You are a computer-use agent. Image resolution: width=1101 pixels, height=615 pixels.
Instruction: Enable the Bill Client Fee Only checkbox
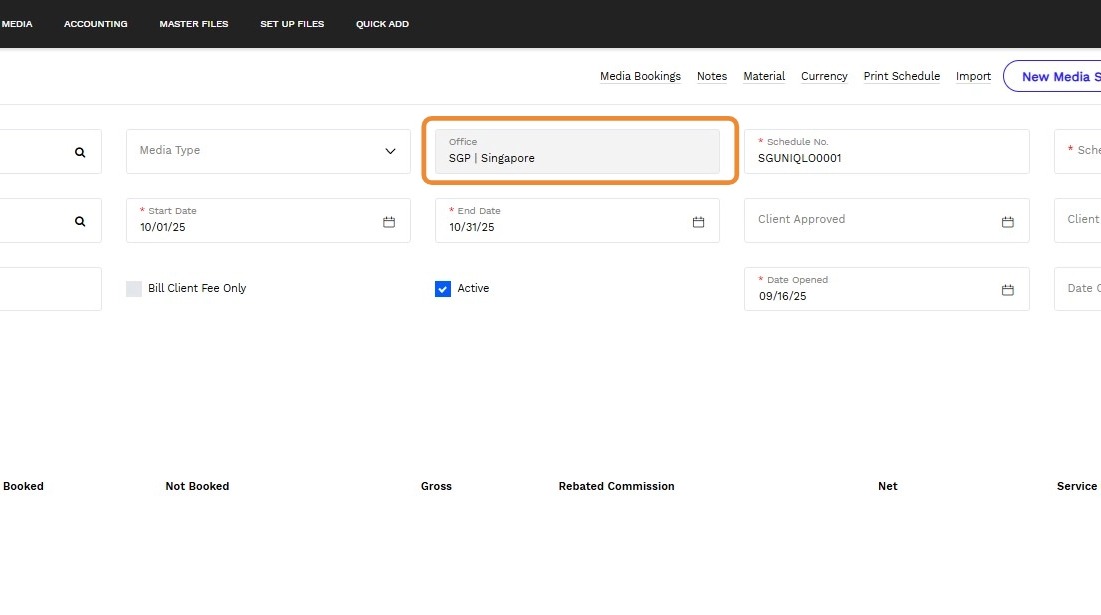(134, 289)
